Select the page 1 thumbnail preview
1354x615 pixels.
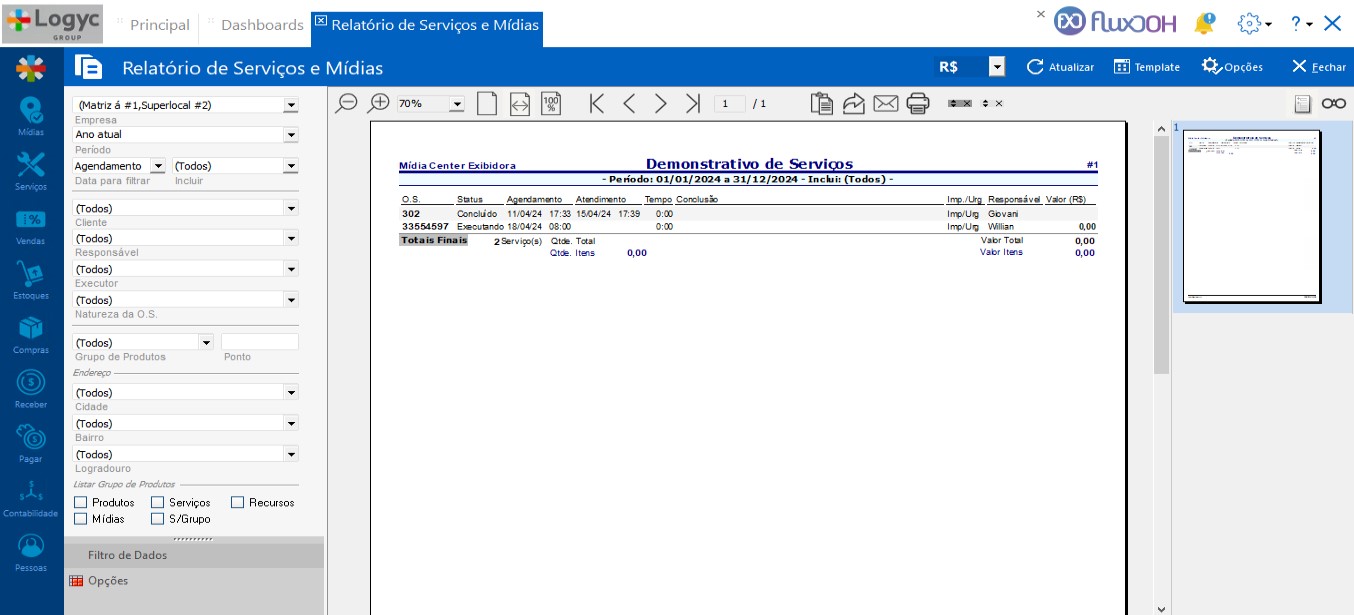coord(1252,216)
